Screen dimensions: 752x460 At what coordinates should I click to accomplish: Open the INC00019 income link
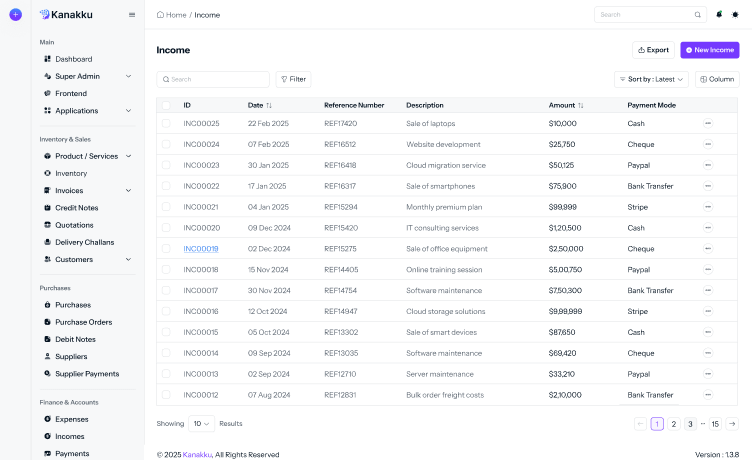(201, 248)
